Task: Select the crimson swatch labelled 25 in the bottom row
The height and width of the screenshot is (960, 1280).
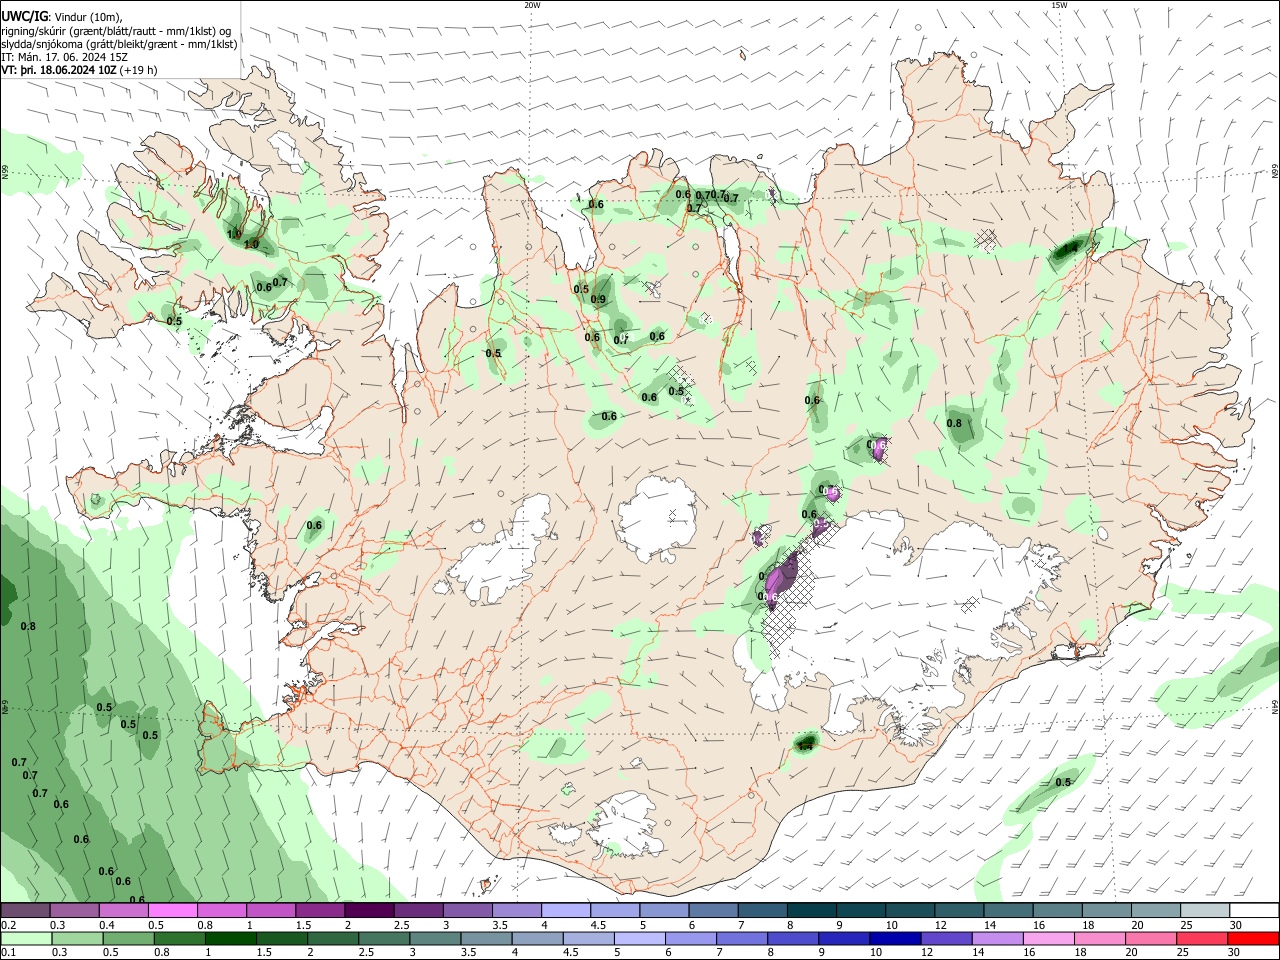Action: pos(1201,939)
